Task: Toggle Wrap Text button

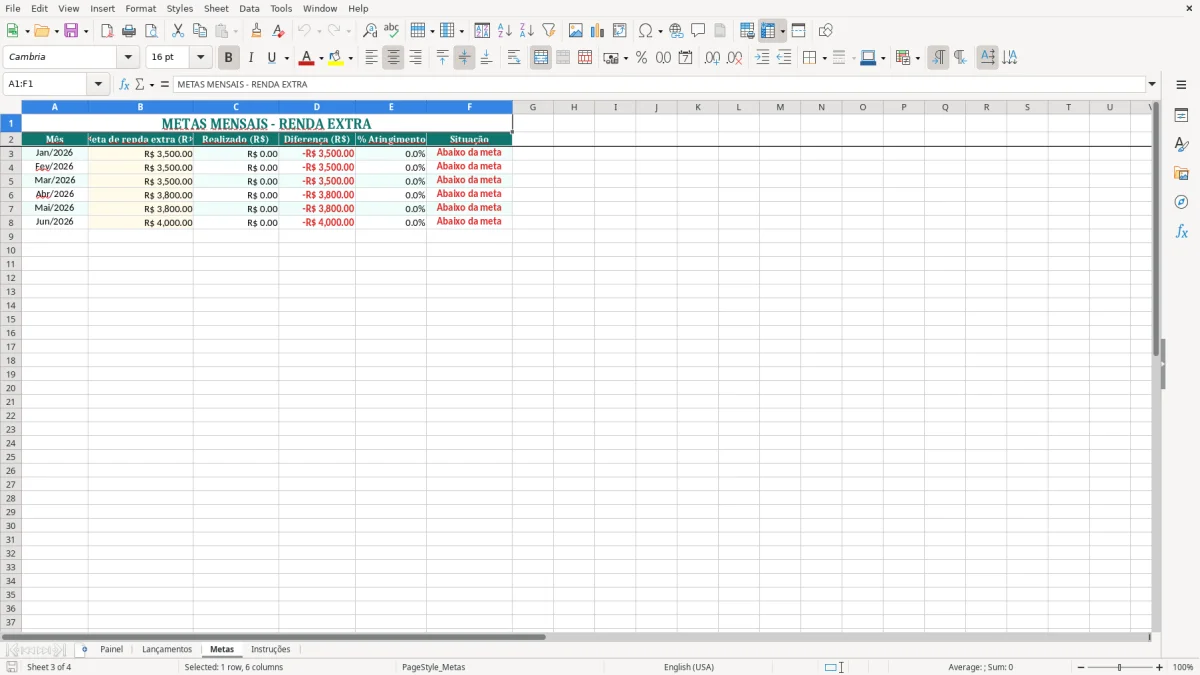Action: coord(514,58)
